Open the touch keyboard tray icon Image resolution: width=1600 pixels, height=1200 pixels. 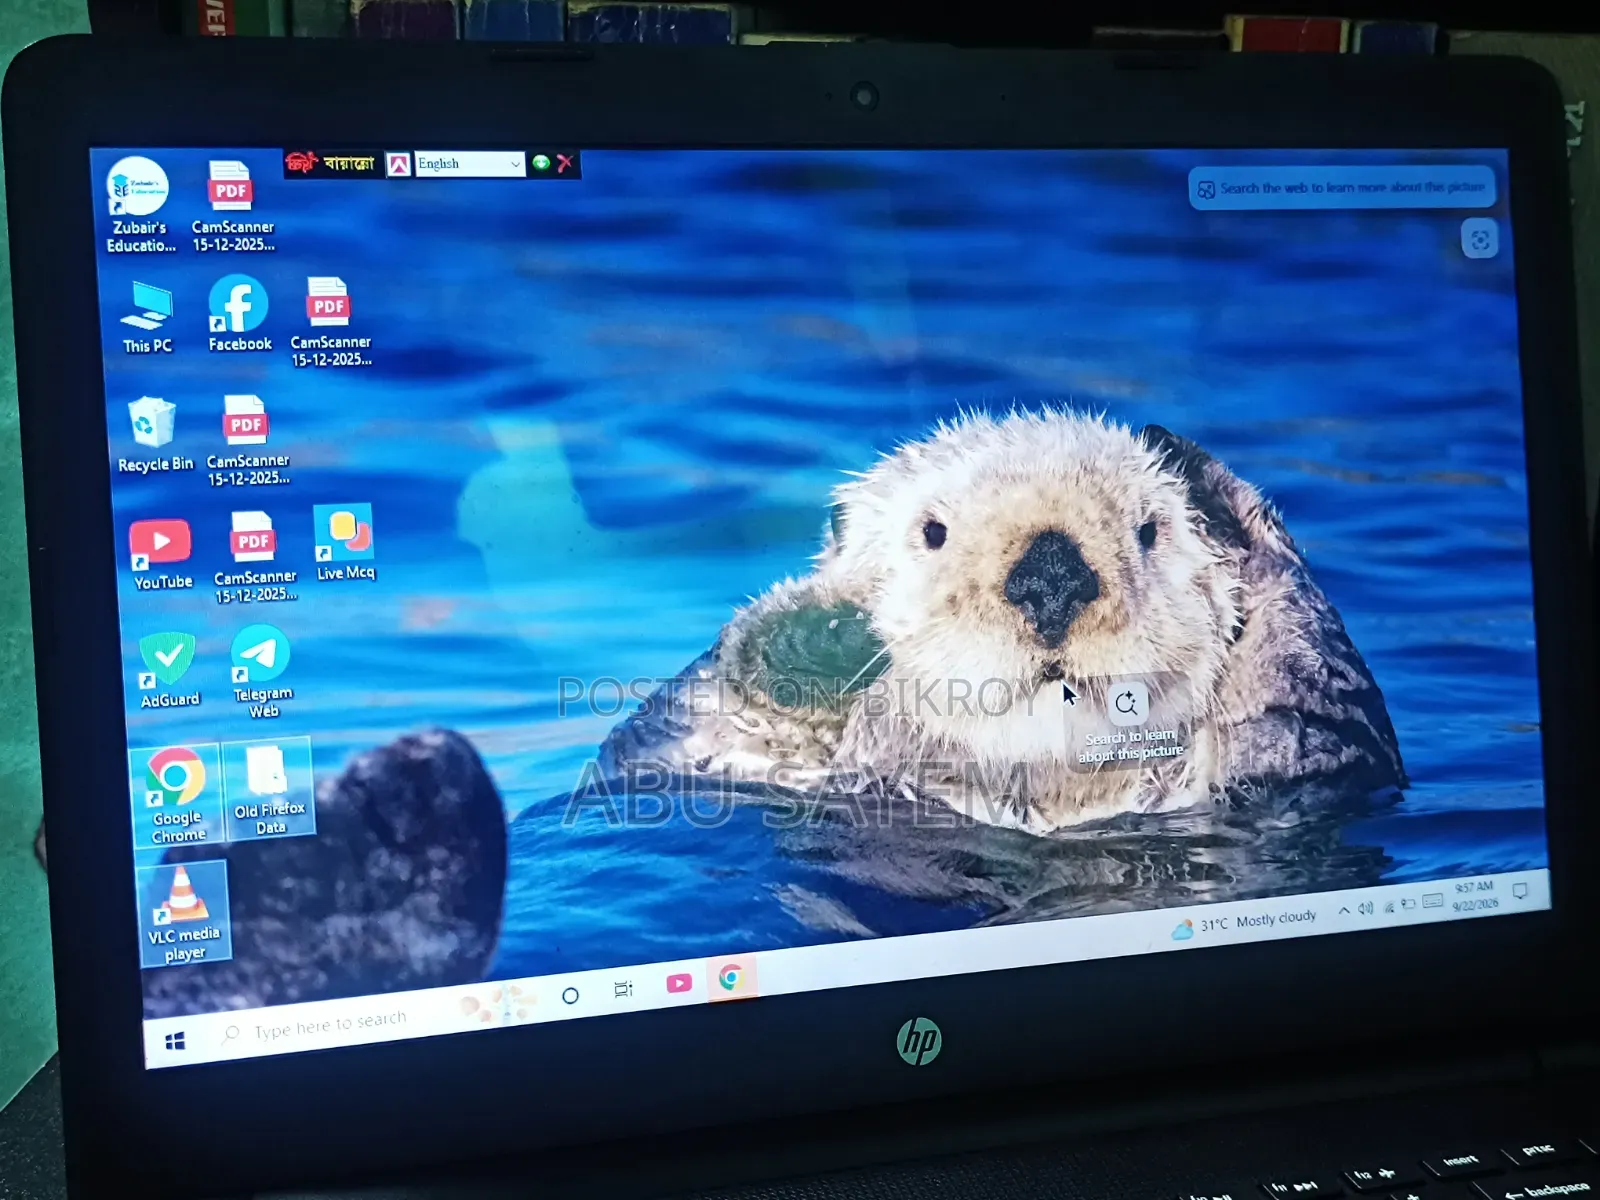[1432, 901]
